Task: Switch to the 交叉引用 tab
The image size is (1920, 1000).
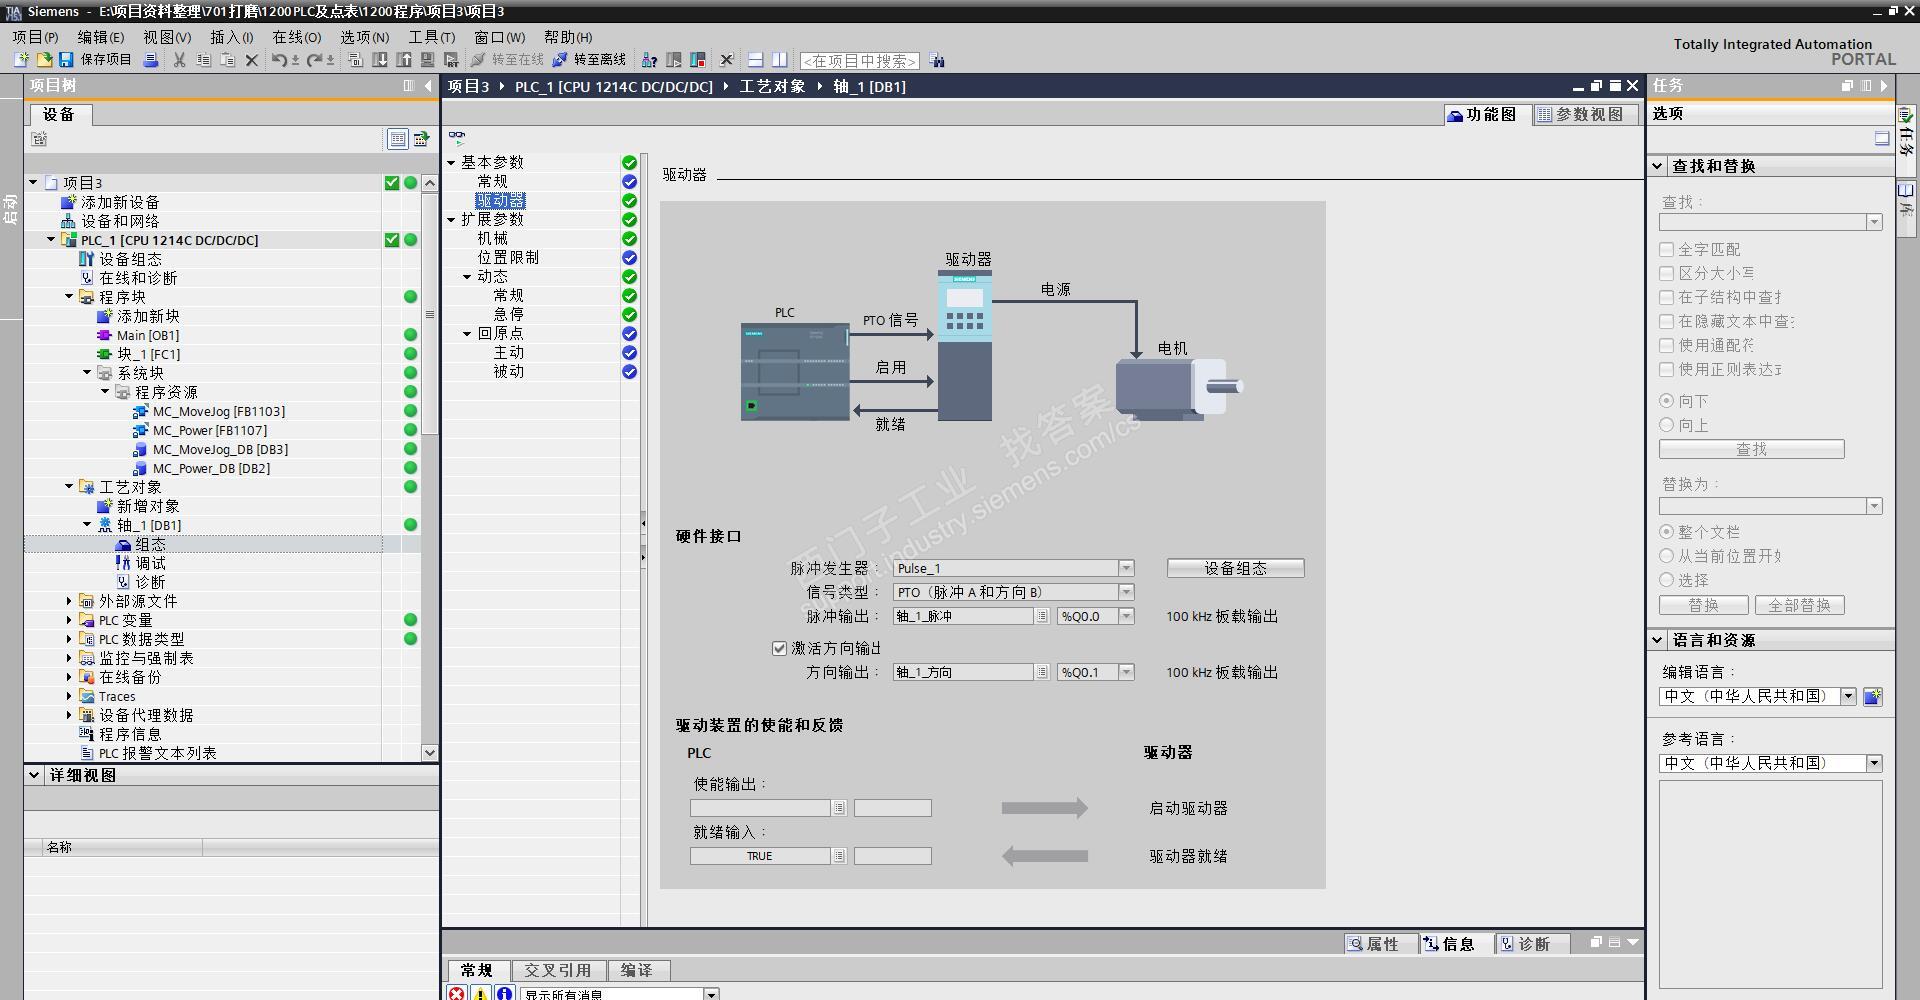Action: tap(558, 970)
